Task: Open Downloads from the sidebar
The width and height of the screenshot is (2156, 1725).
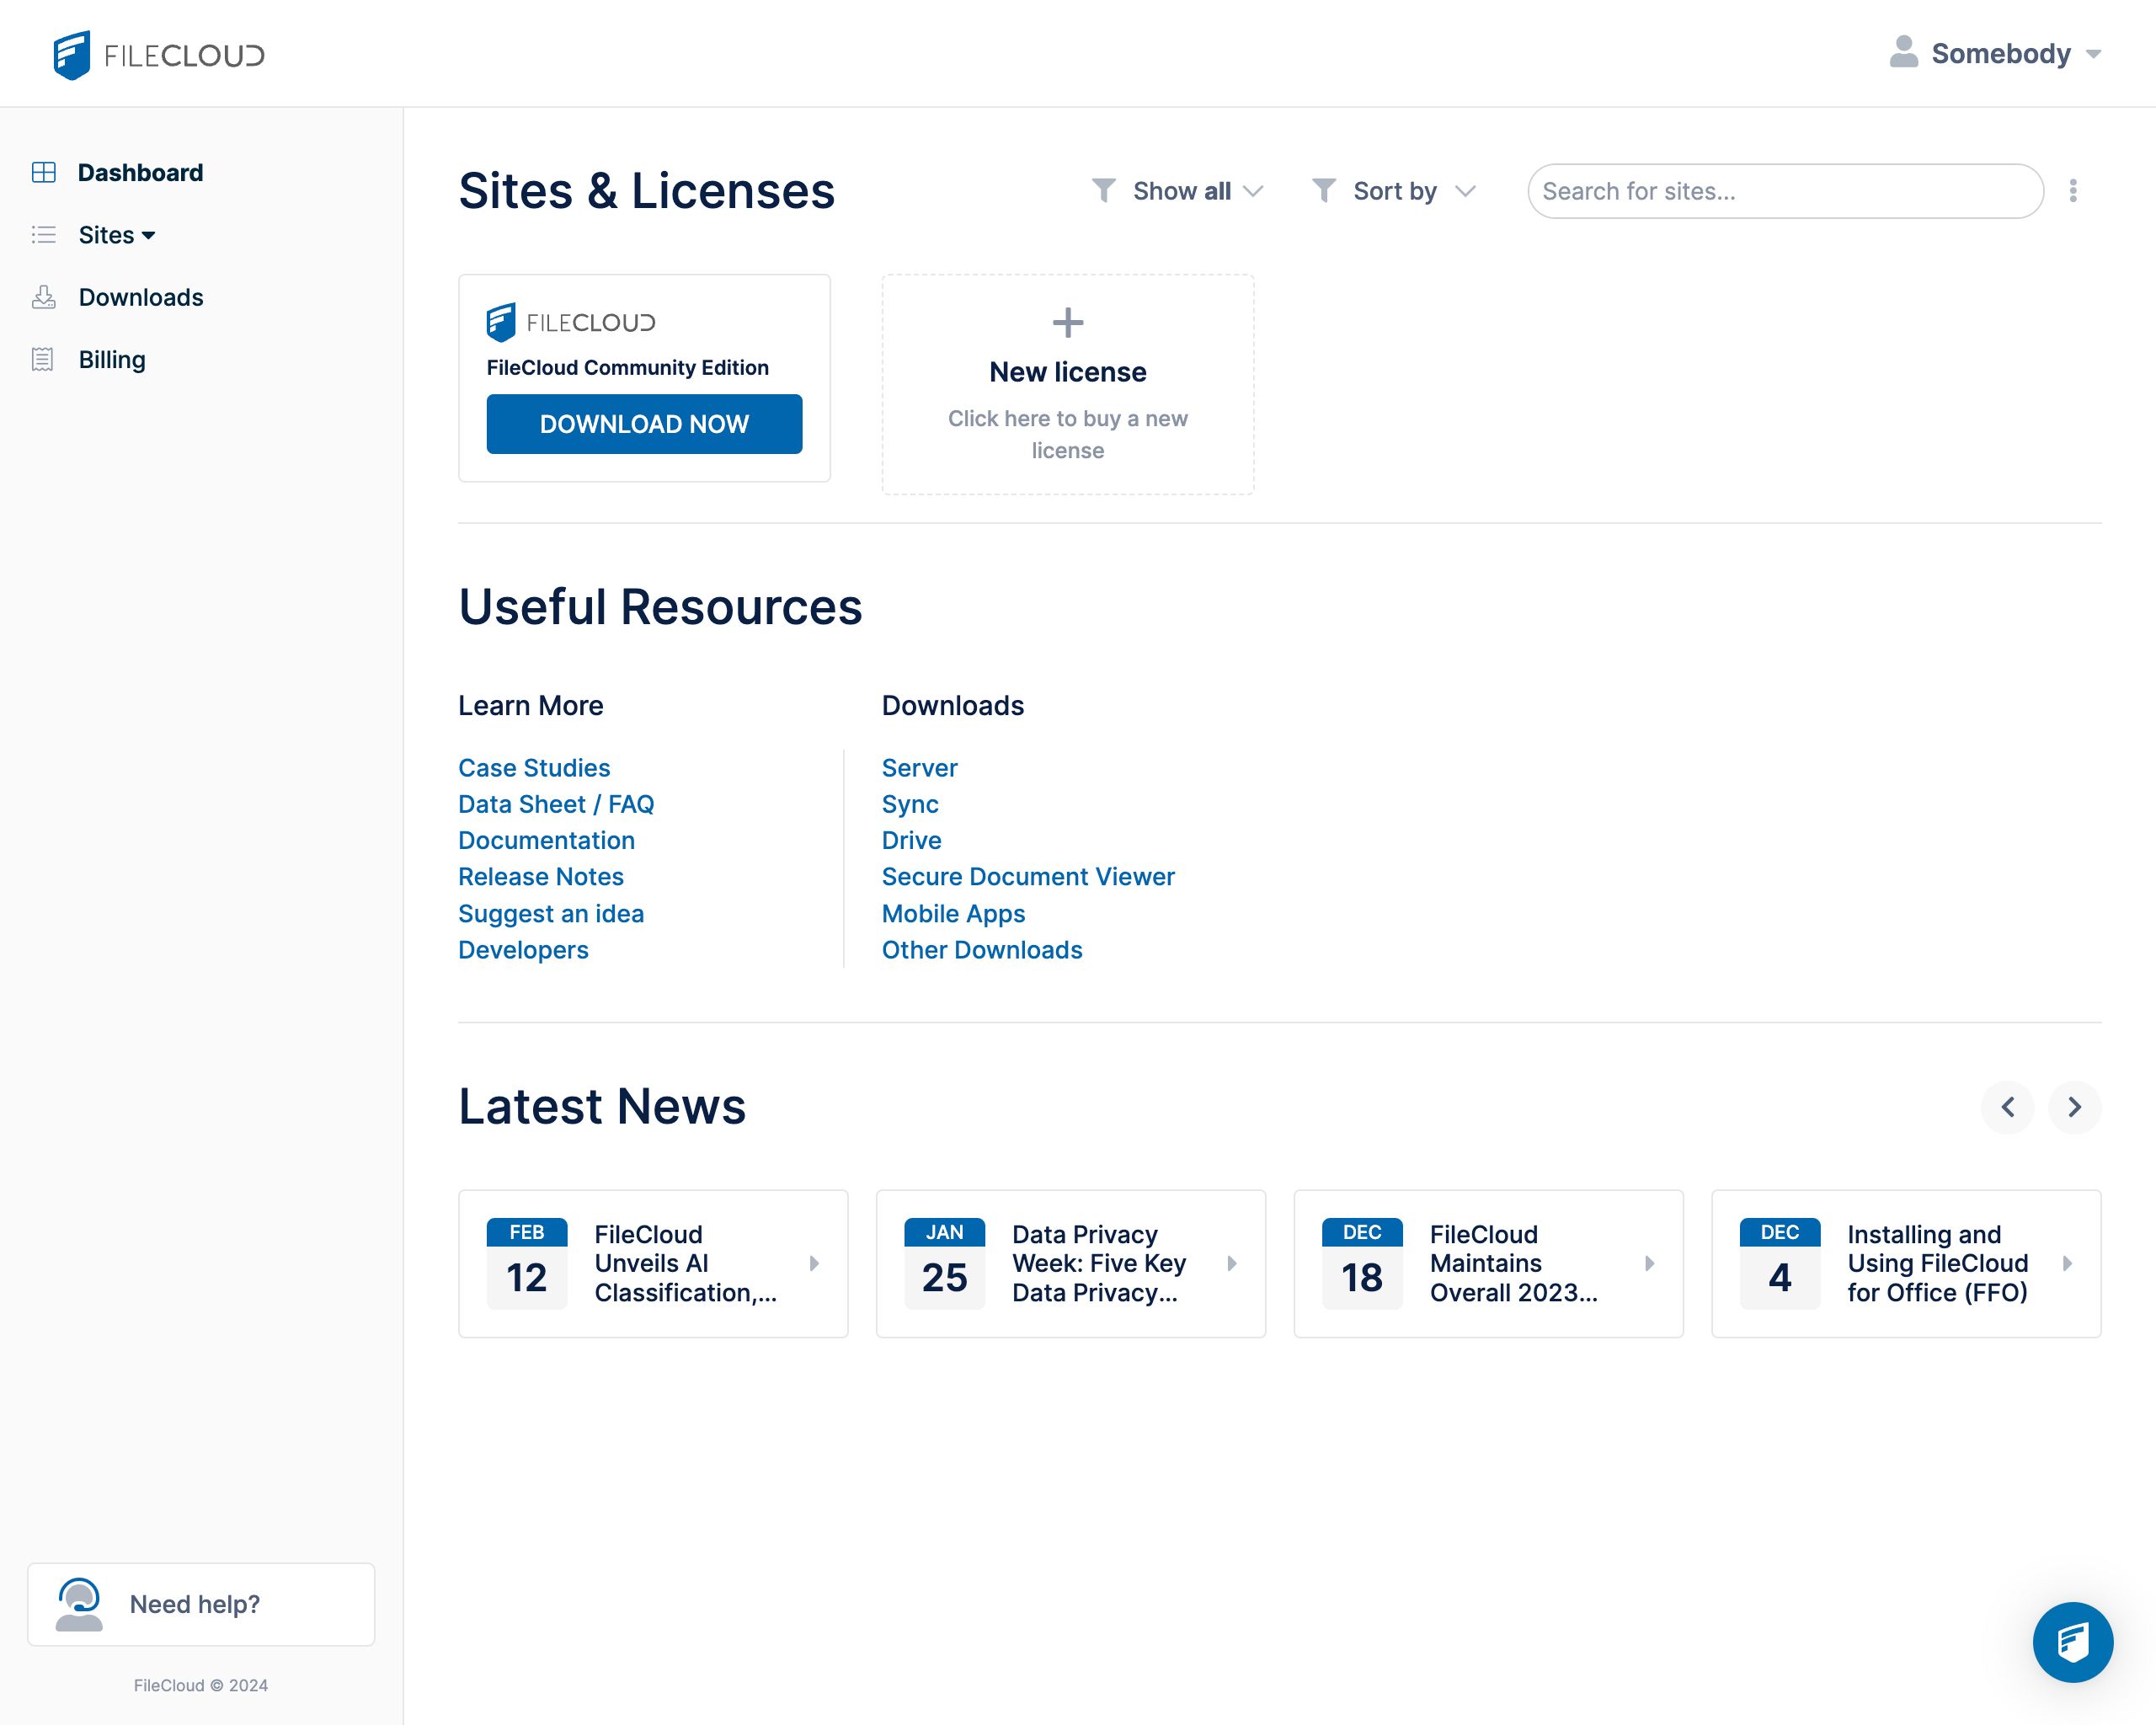Action: click(141, 297)
